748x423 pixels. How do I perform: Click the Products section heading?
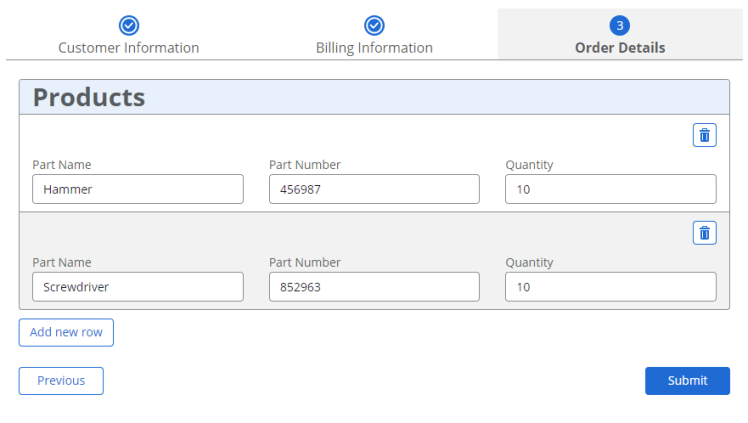(89, 97)
